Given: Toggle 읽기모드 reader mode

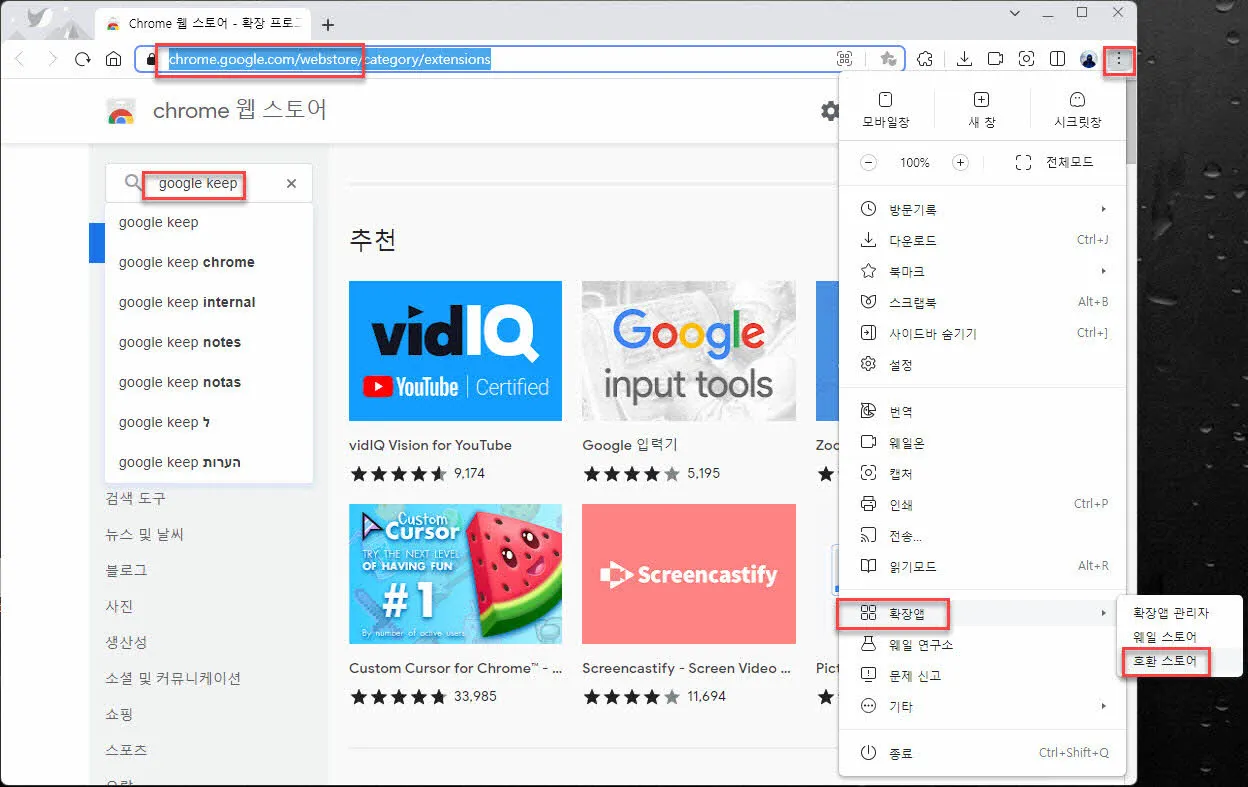Looking at the screenshot, I should [983, 566].
